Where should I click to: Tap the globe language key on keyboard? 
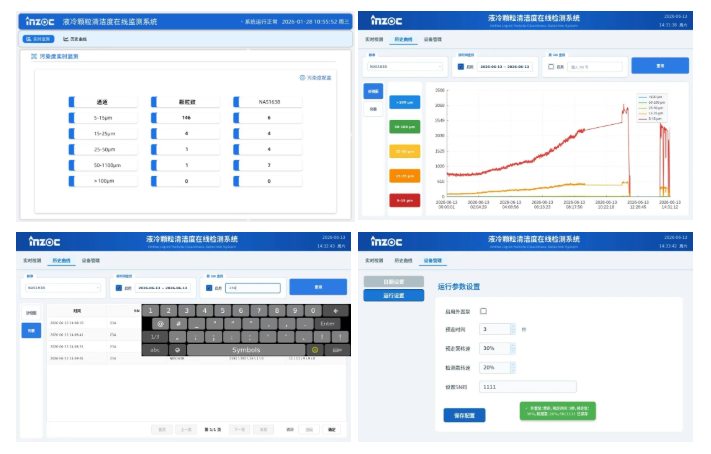[177, 350]
